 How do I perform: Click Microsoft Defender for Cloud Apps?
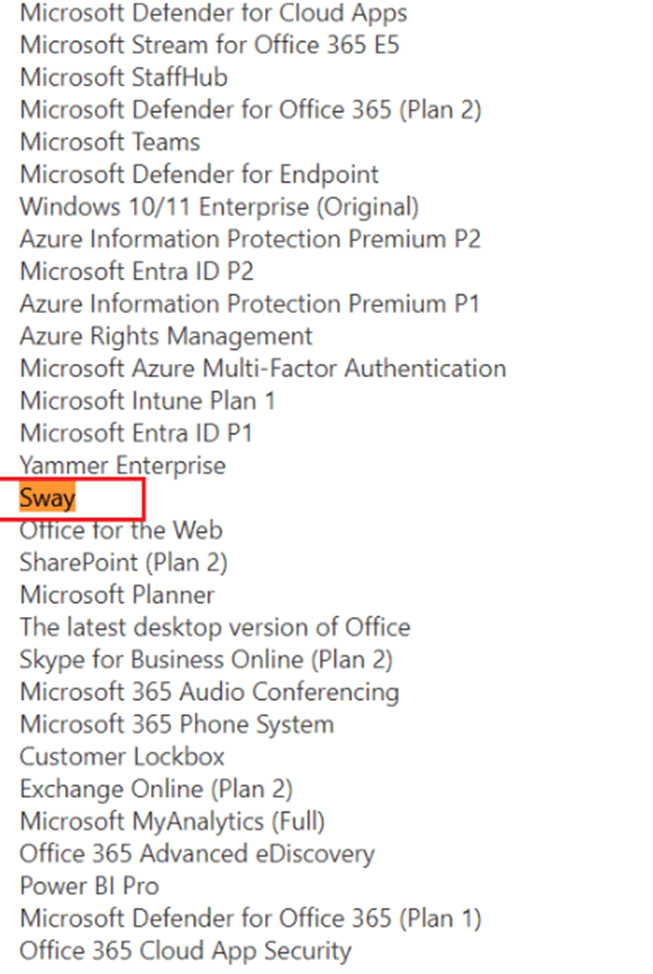click(x=214, y=12)
